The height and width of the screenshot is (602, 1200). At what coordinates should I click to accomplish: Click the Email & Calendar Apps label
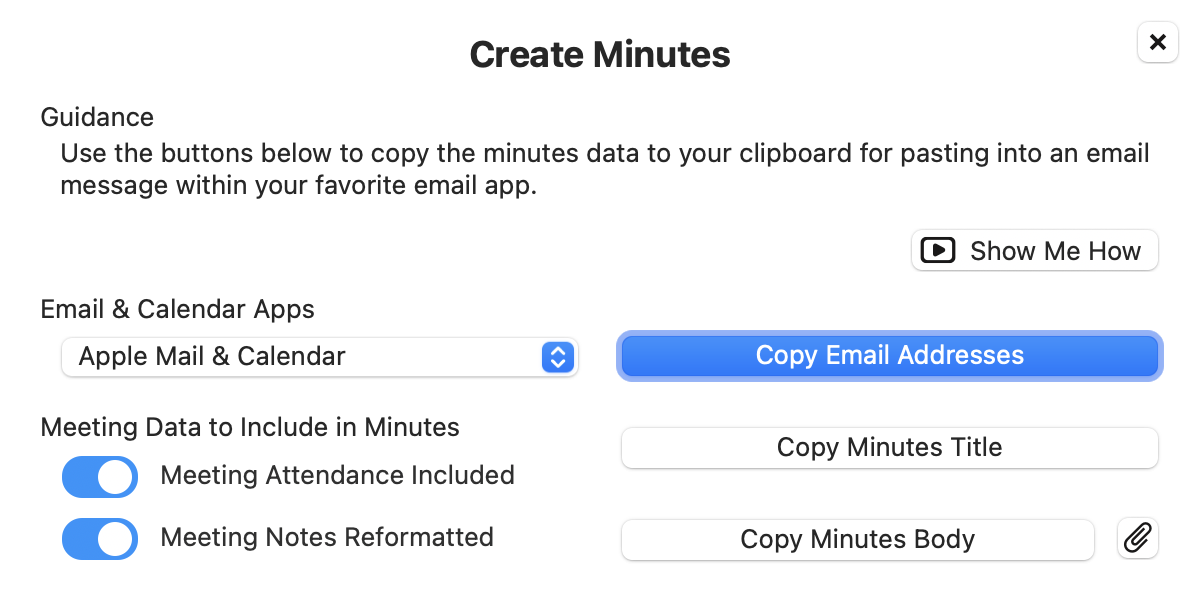tap(177, 309)
